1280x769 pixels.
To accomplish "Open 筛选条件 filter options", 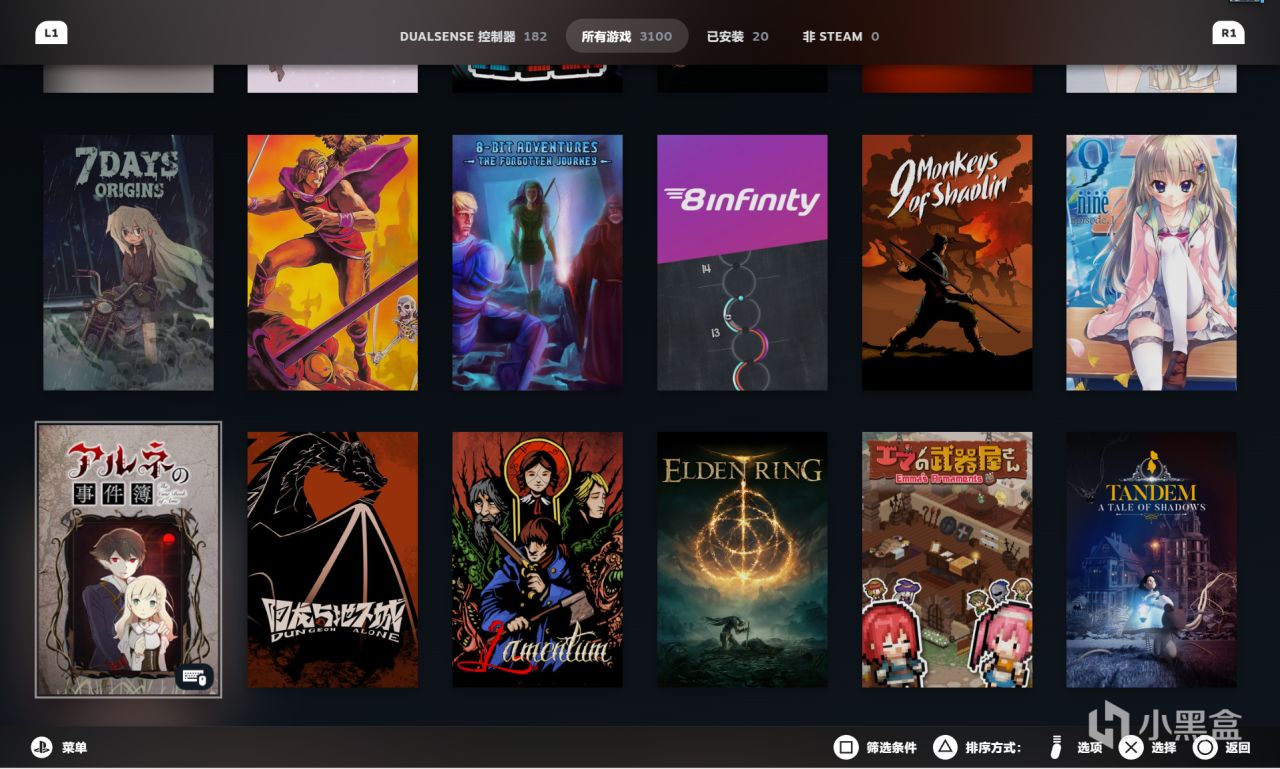I will point(892,748).
